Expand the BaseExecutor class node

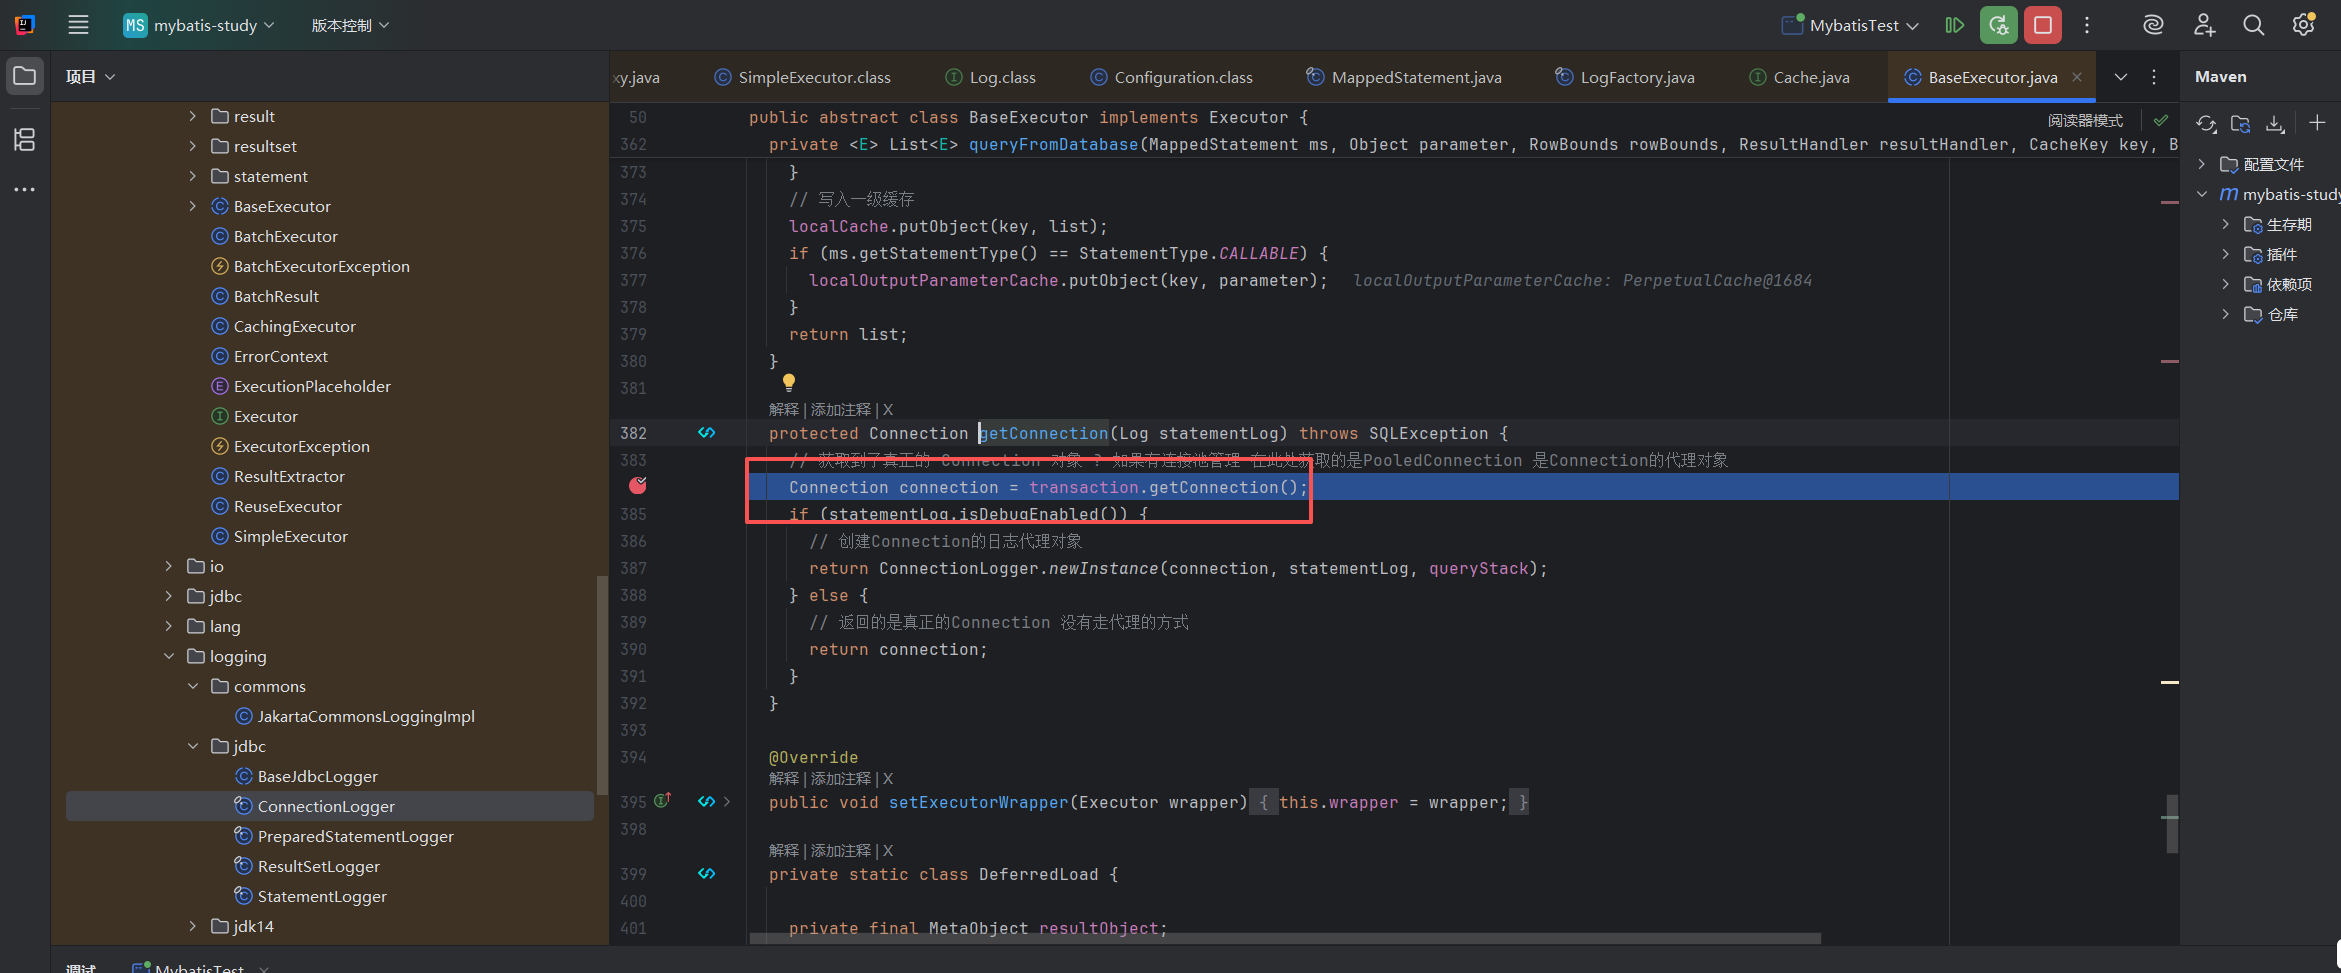point(193,206)
